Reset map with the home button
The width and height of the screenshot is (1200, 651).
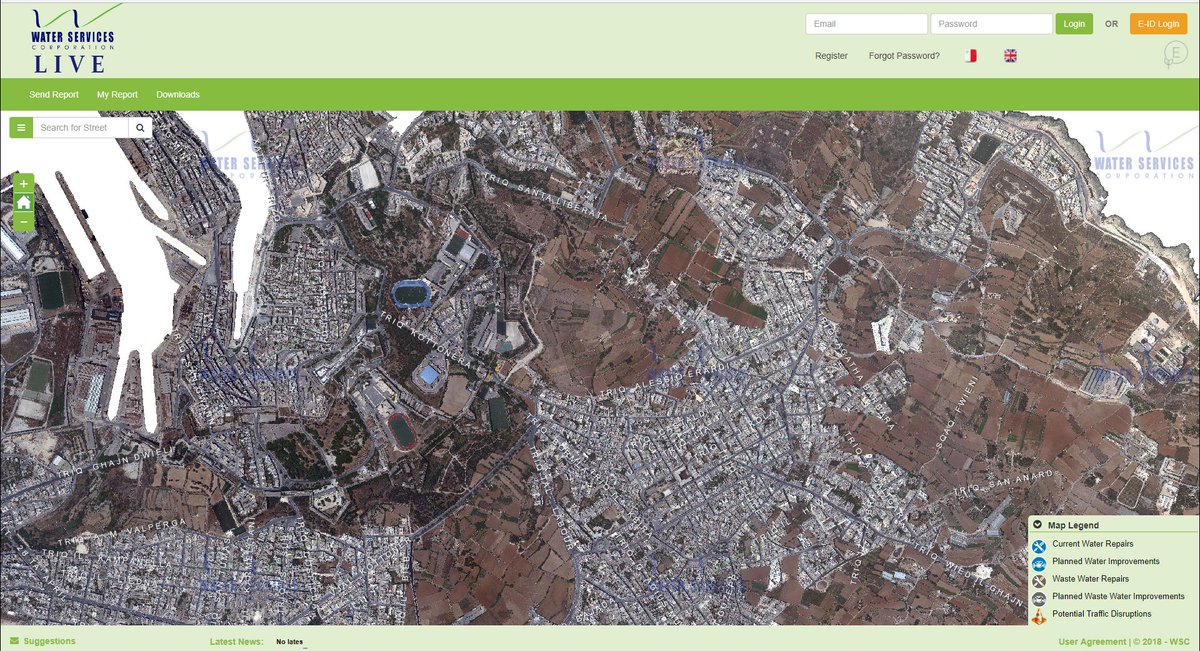(x=23, y=203)
